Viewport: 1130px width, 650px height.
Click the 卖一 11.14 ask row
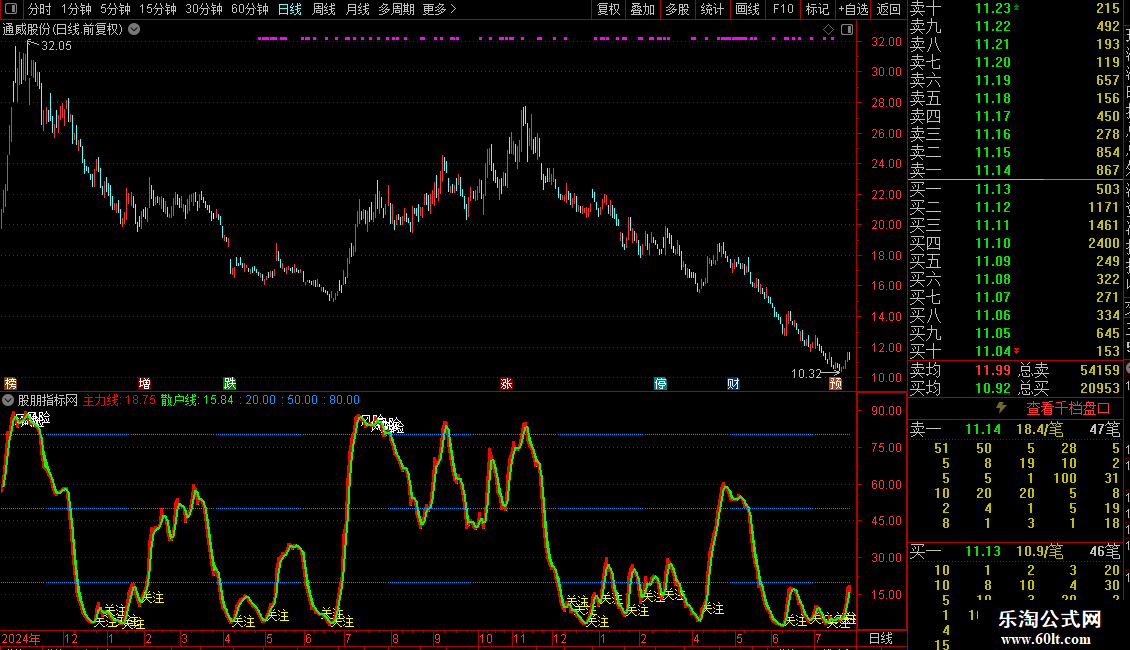1015,170
